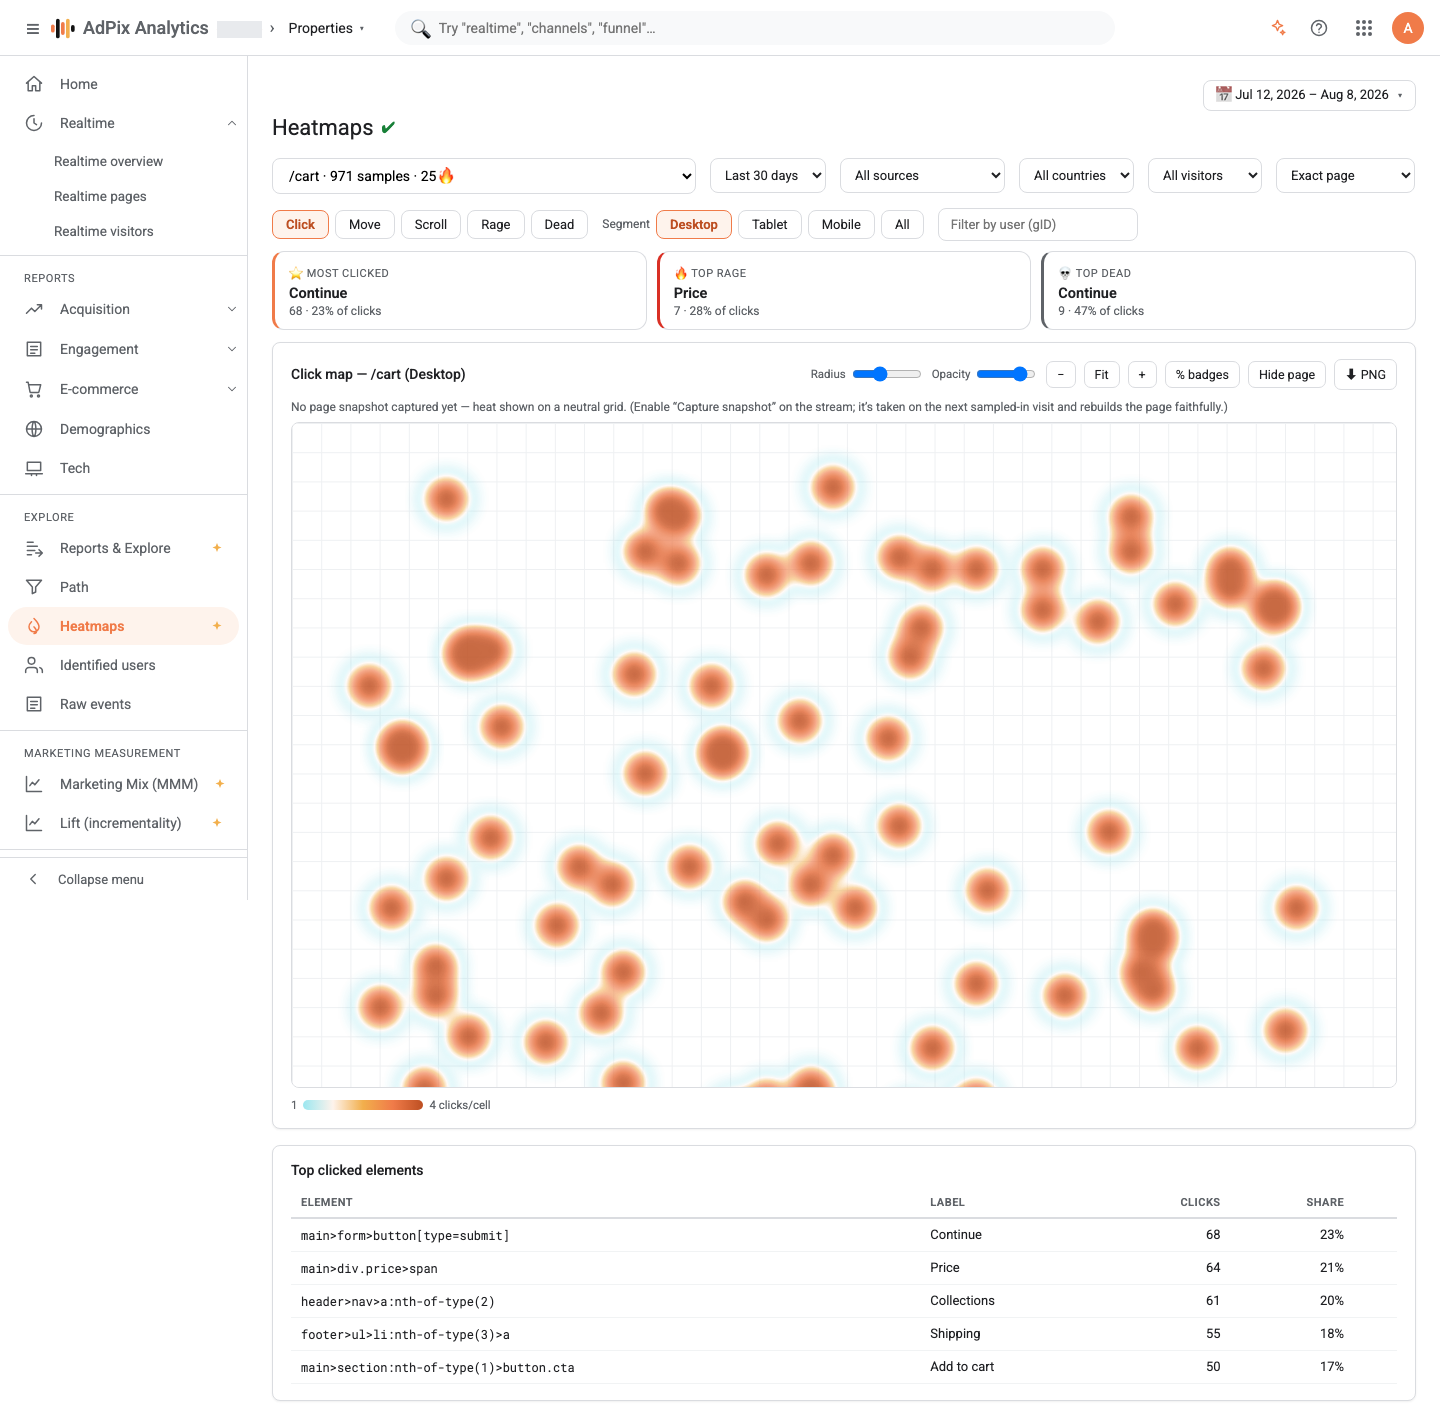This screenshot has width=1440, height=1425.
Task: Open the Last 30 days dropdown
Action: [x=768, y=175]
